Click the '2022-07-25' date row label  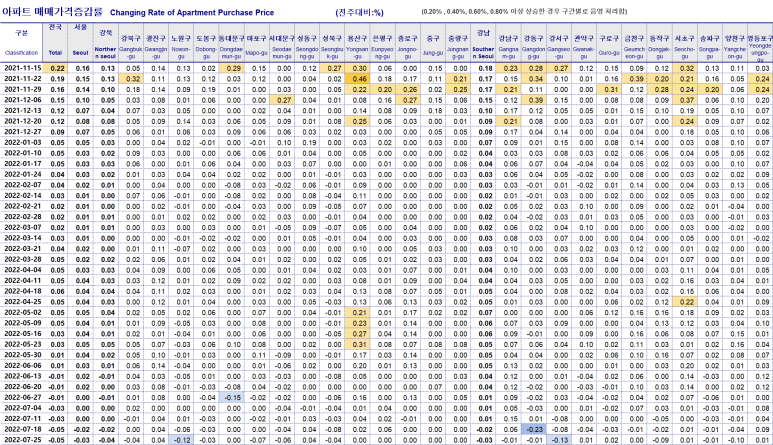pos(22,440)
